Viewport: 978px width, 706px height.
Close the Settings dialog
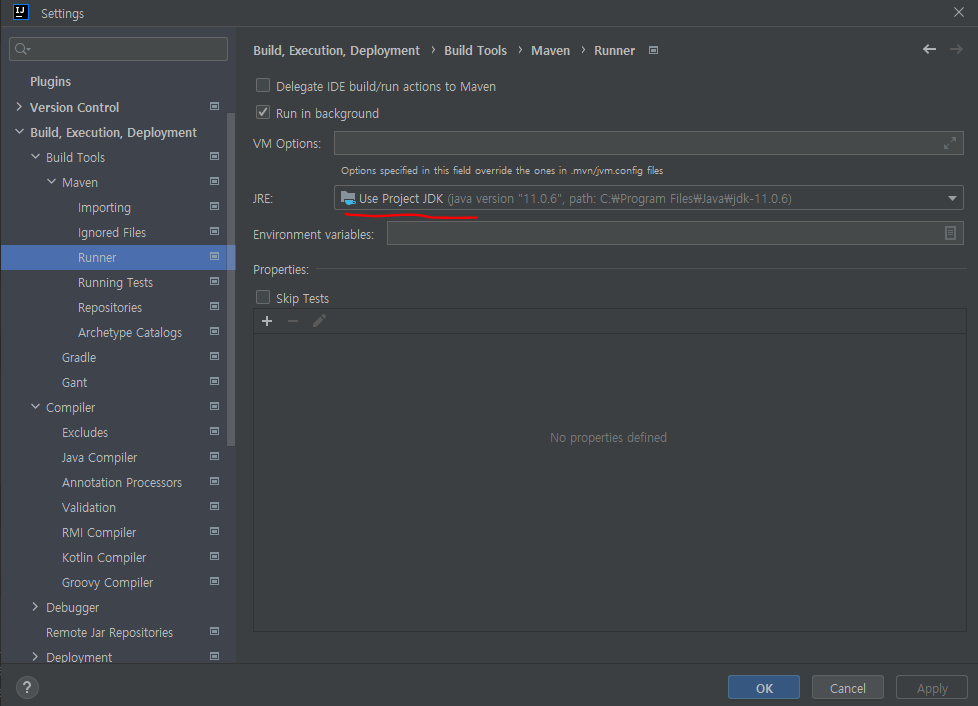point(959,12)
